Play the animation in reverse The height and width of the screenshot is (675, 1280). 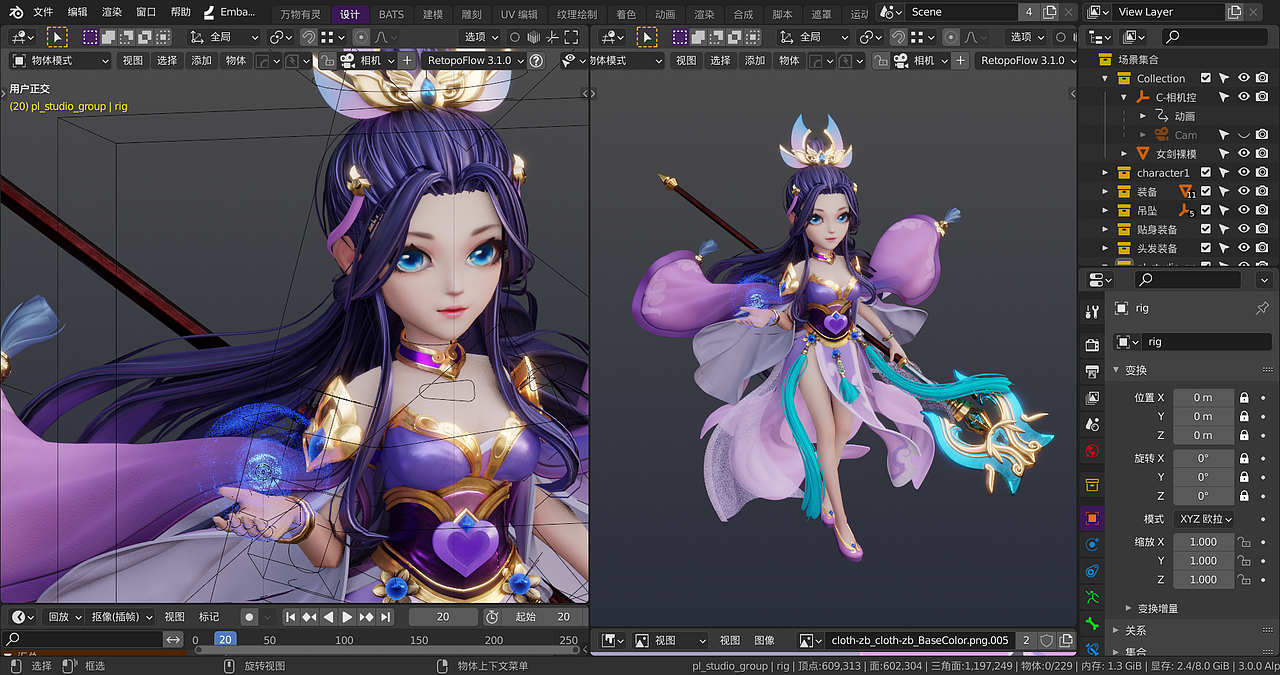[328, 617]
